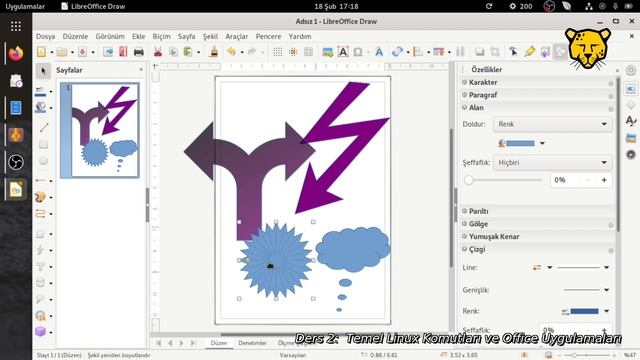Click the Insert Text Box icon
This screenshot has width=640, height=360.
[x=343, y=52]
